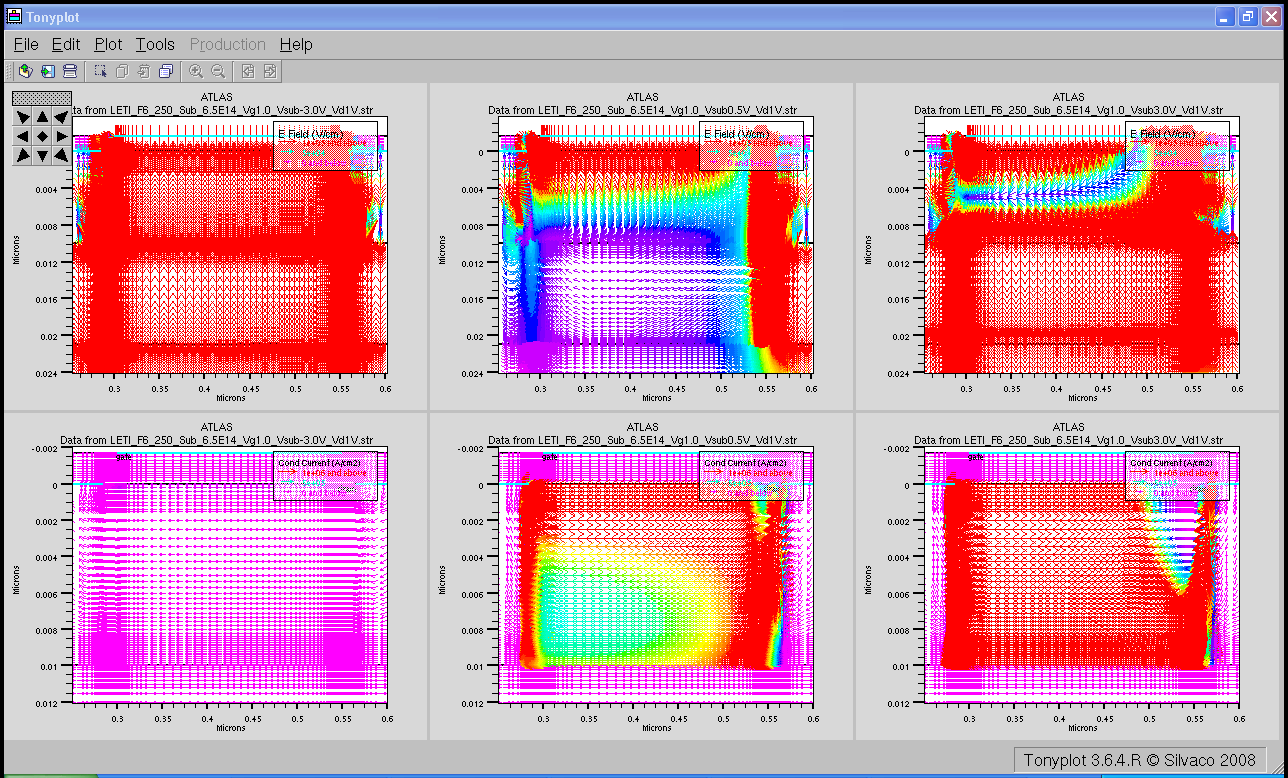Click the zoom out magnifier icon
The image size is (1288, 778).
[x=218, y=71]
